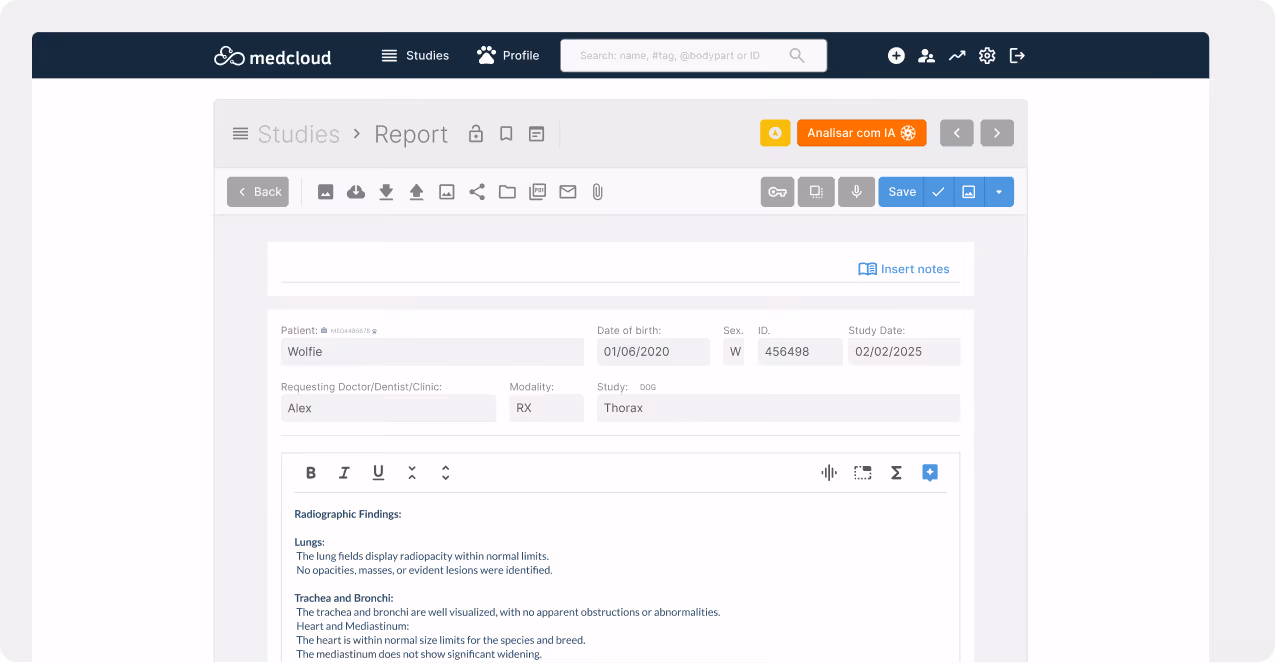Open the access key icon

pyautogui.click(x=777, y=191)
